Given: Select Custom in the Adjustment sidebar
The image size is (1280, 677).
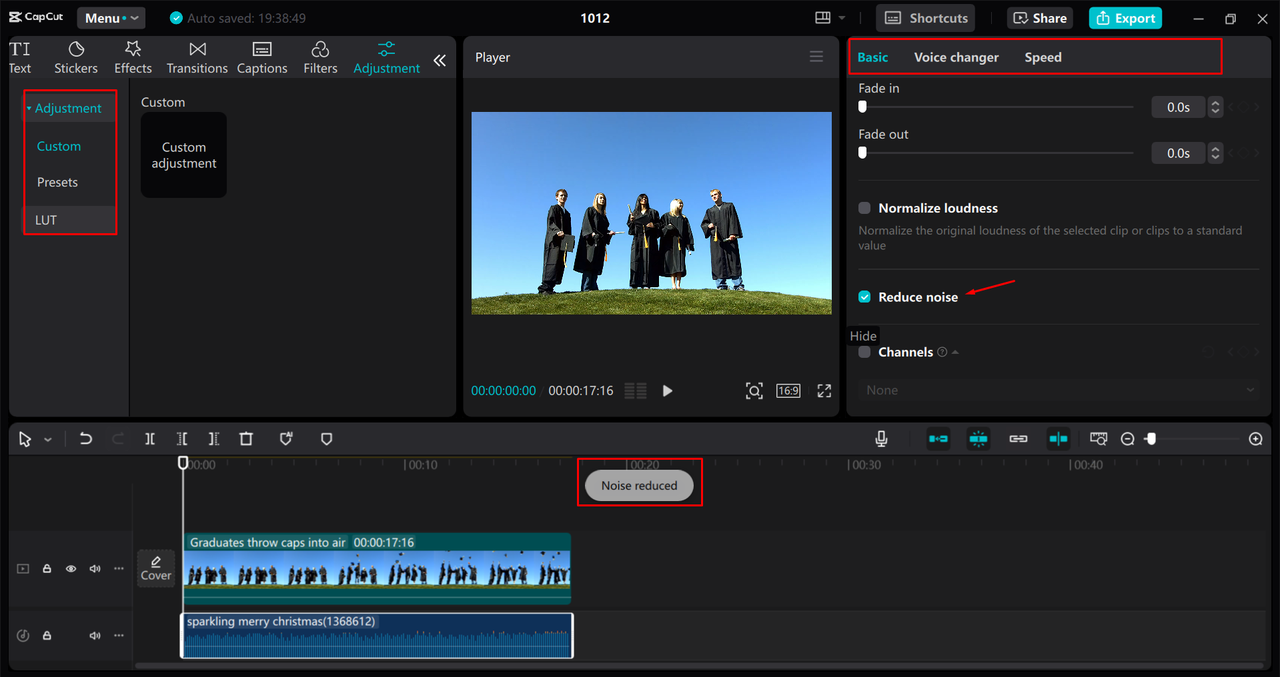Looking at the screenshot, I should click(59, 146).
